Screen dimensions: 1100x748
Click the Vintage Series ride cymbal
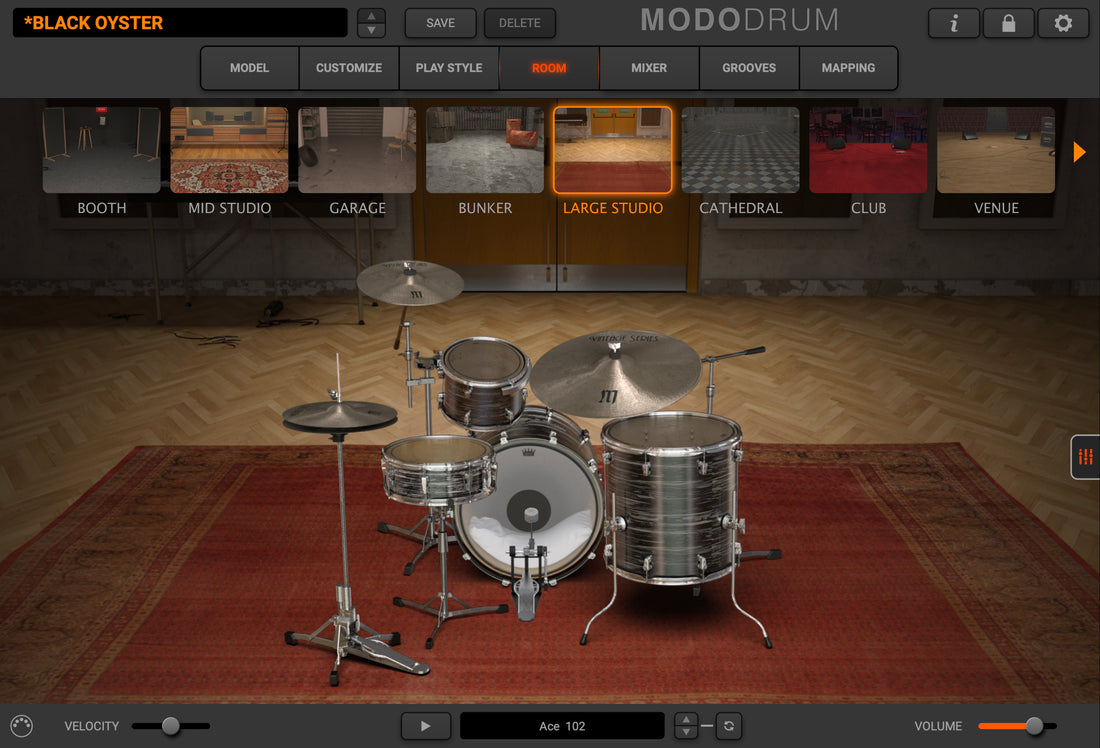pos(615,374)
